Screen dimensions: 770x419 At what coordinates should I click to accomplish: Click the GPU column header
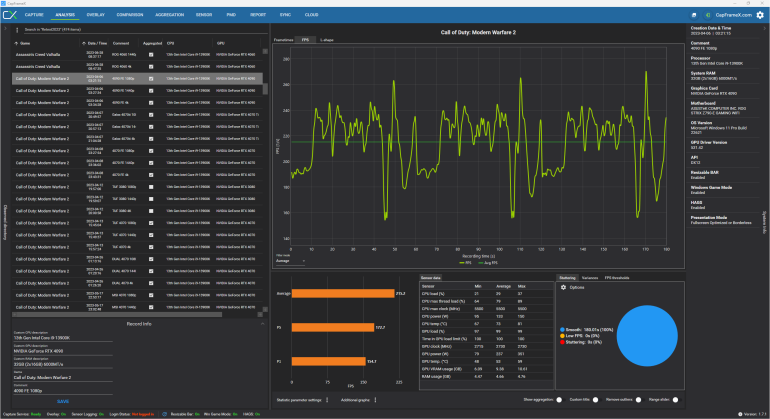220,43
